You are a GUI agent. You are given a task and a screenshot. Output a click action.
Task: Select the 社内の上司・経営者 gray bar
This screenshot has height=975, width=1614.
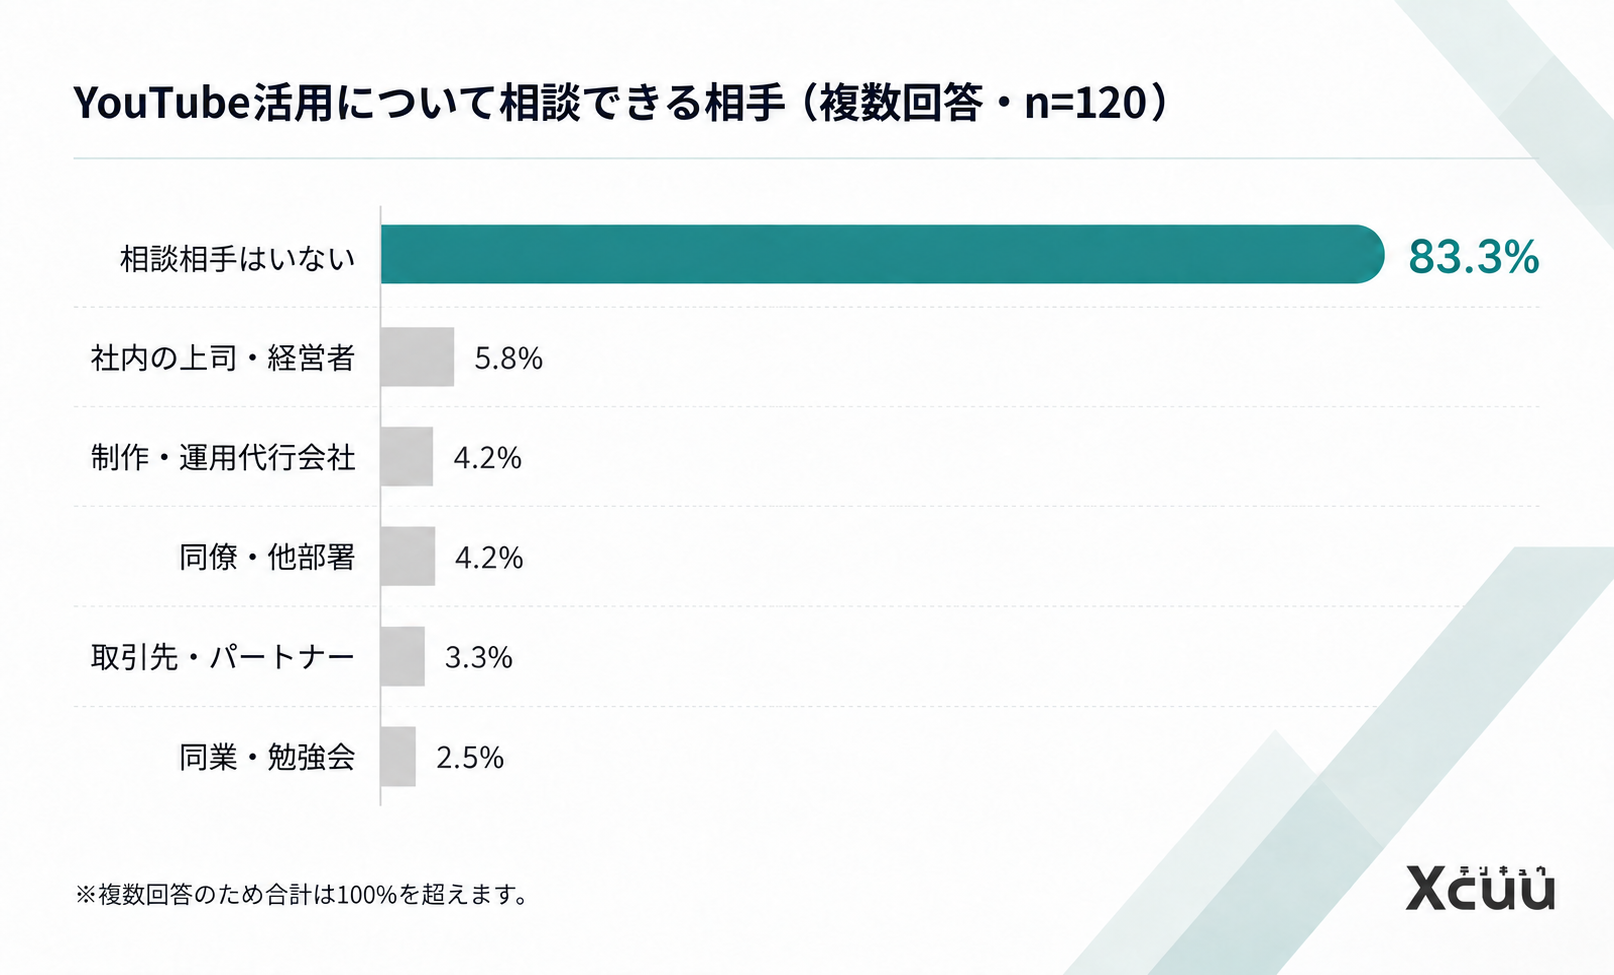(417, 357)
